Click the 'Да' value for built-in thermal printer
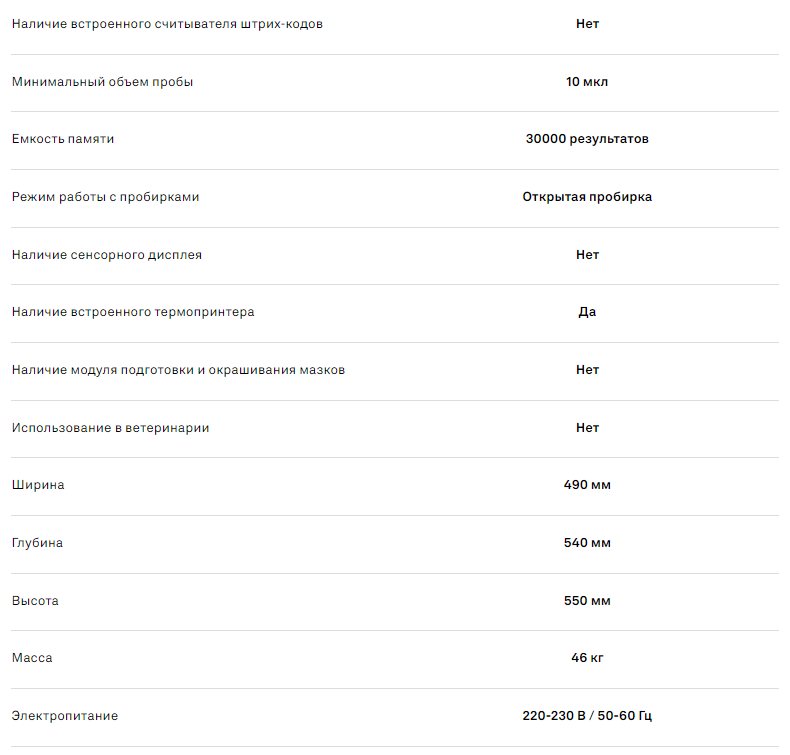 click(587, 312)
